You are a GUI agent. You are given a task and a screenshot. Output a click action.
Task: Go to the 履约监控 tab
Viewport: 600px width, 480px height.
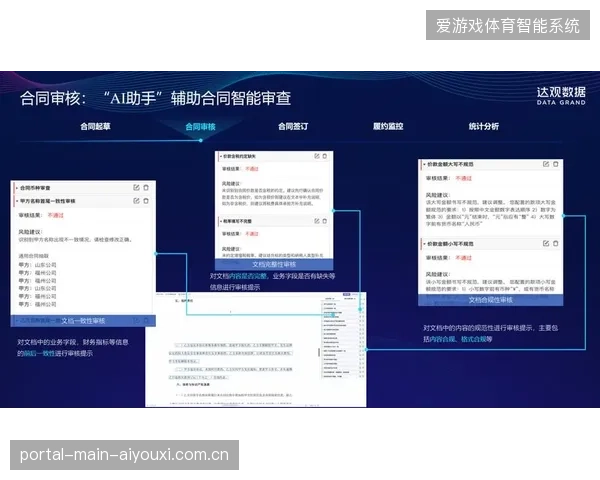(388, 126)
